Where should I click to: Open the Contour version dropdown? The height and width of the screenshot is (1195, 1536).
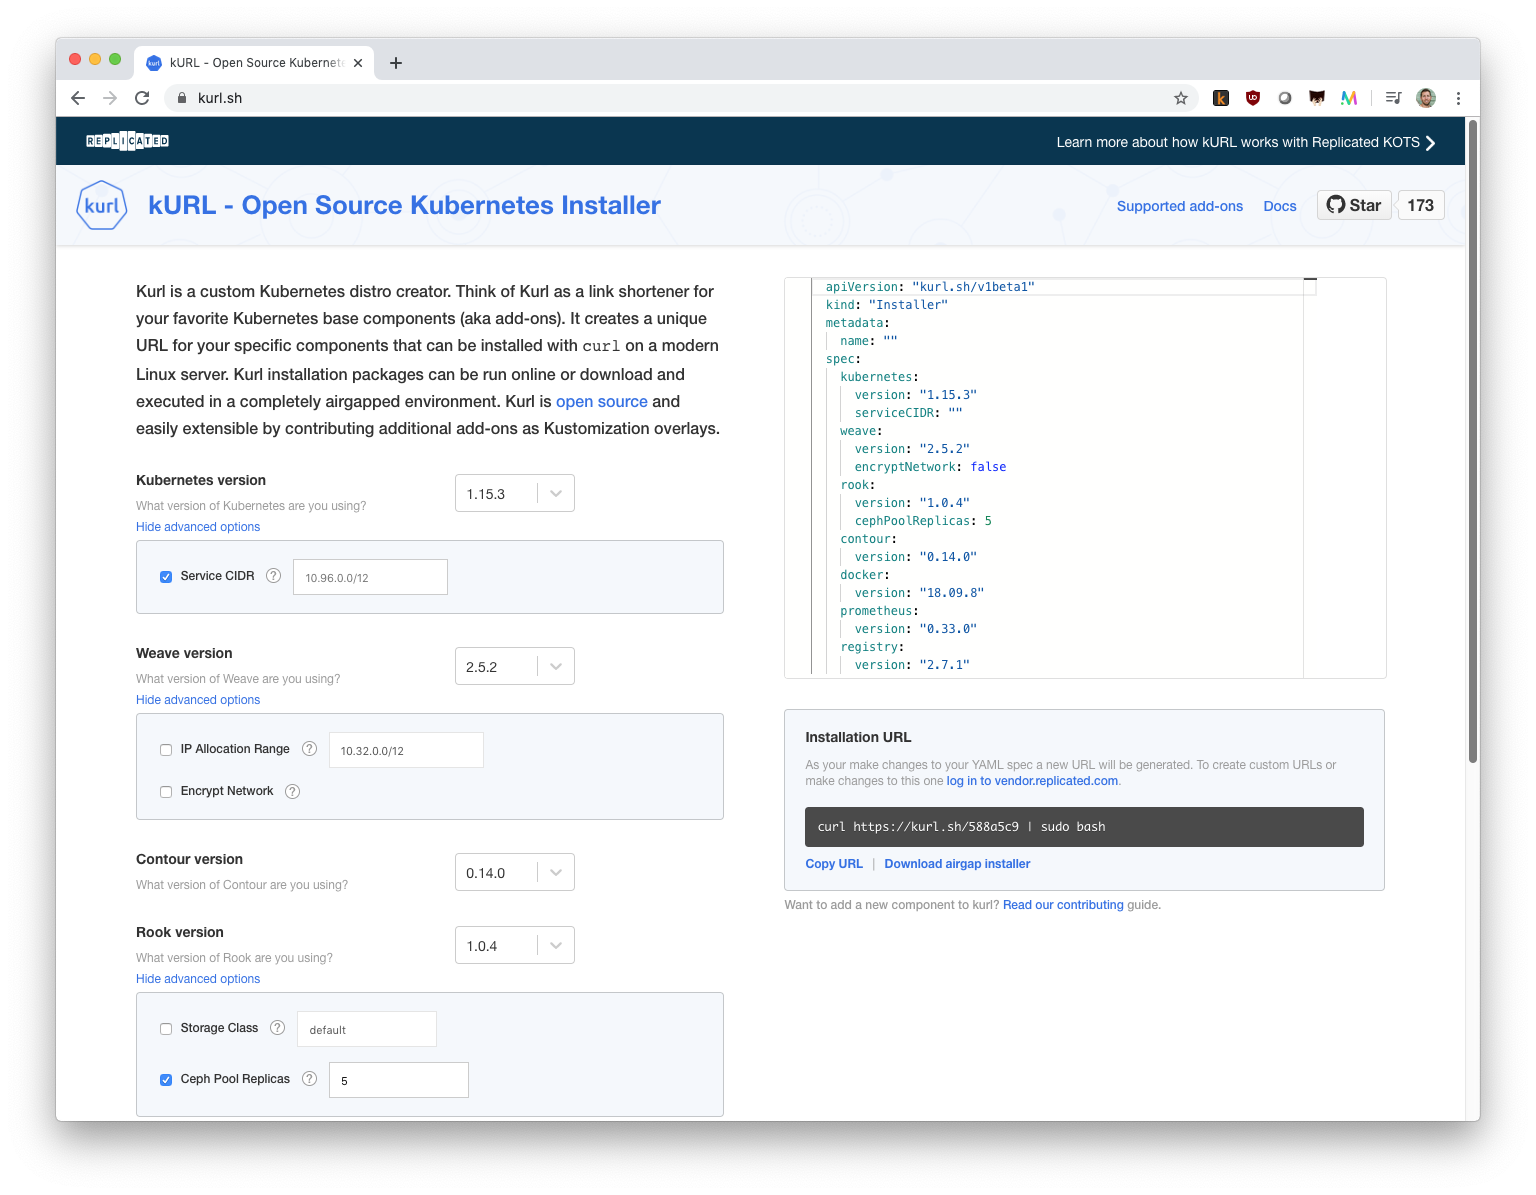click(x=514, y=872)
